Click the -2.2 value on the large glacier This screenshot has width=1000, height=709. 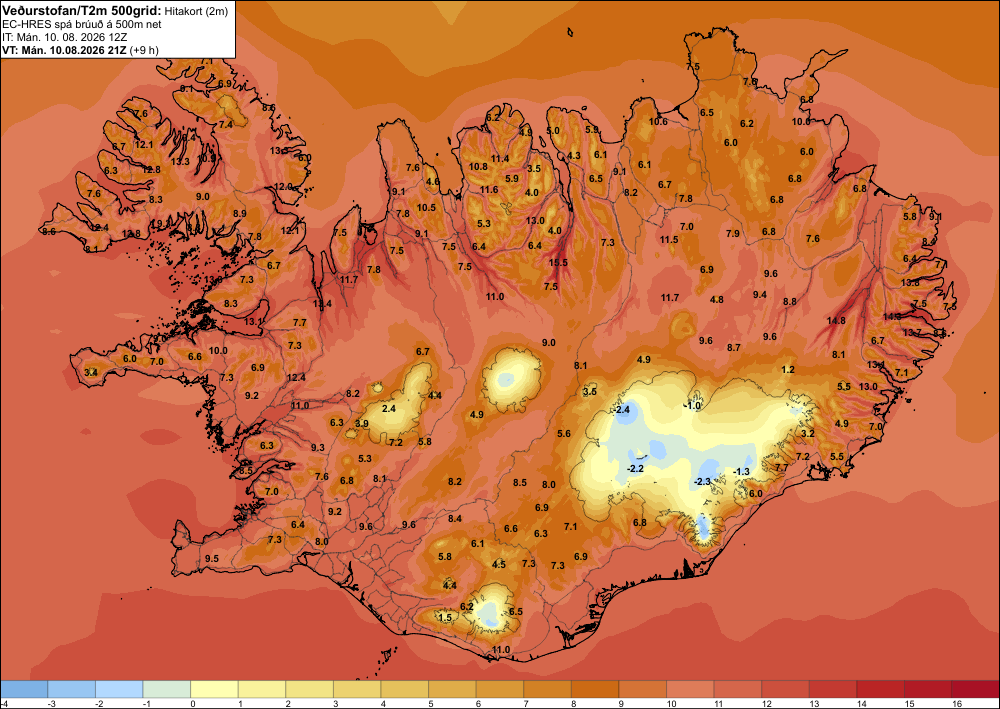[x=635, y=469]
